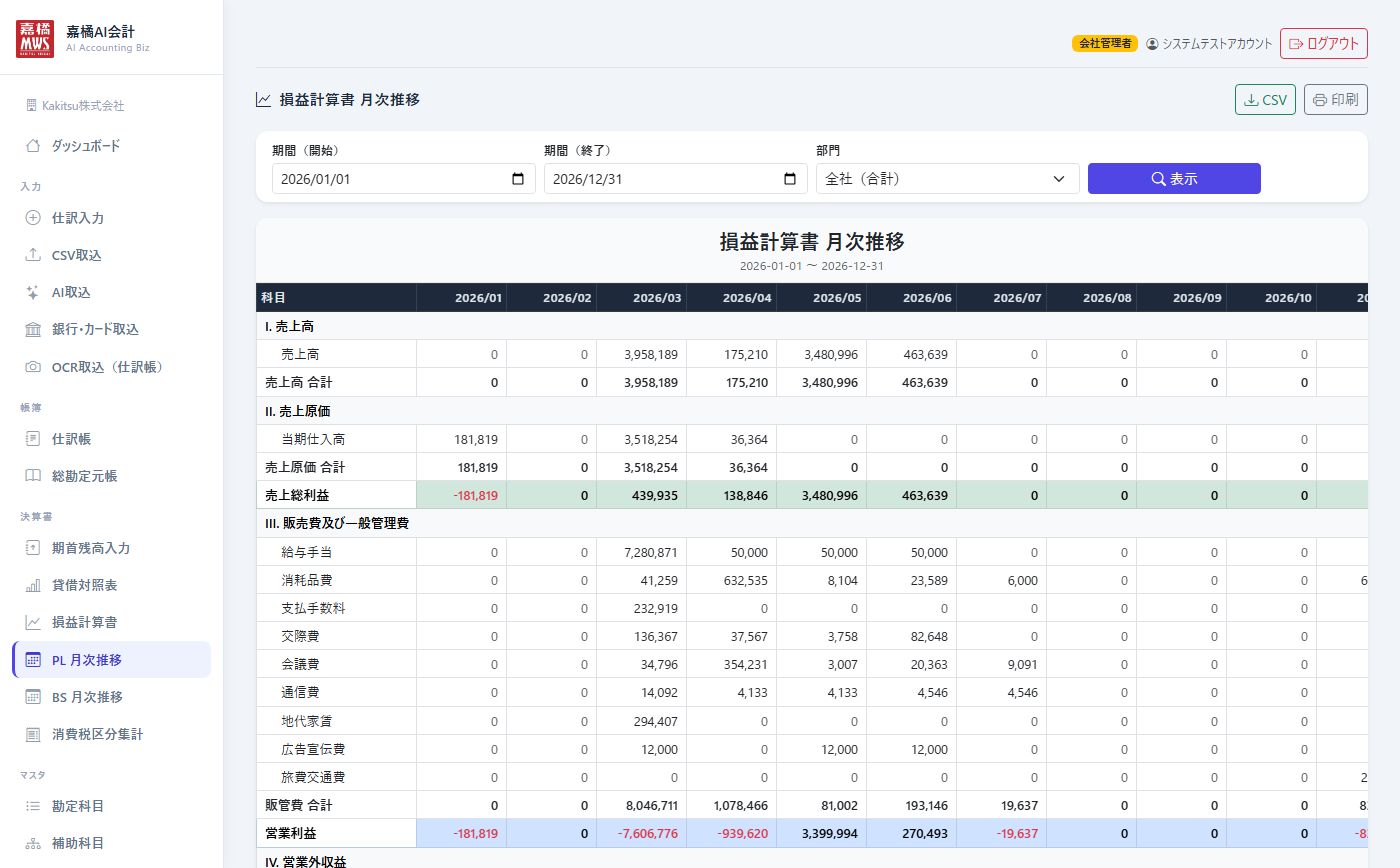This screenshot has height=868, width=1400.
Task: Navigate to 貸借対照表
Action: click(x=112, y=585)
